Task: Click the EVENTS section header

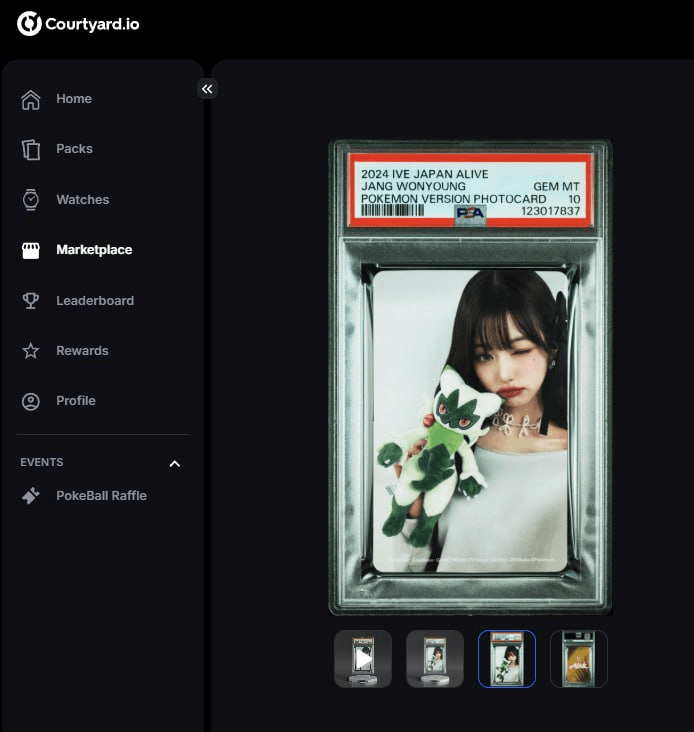Action: click(42, 462)
